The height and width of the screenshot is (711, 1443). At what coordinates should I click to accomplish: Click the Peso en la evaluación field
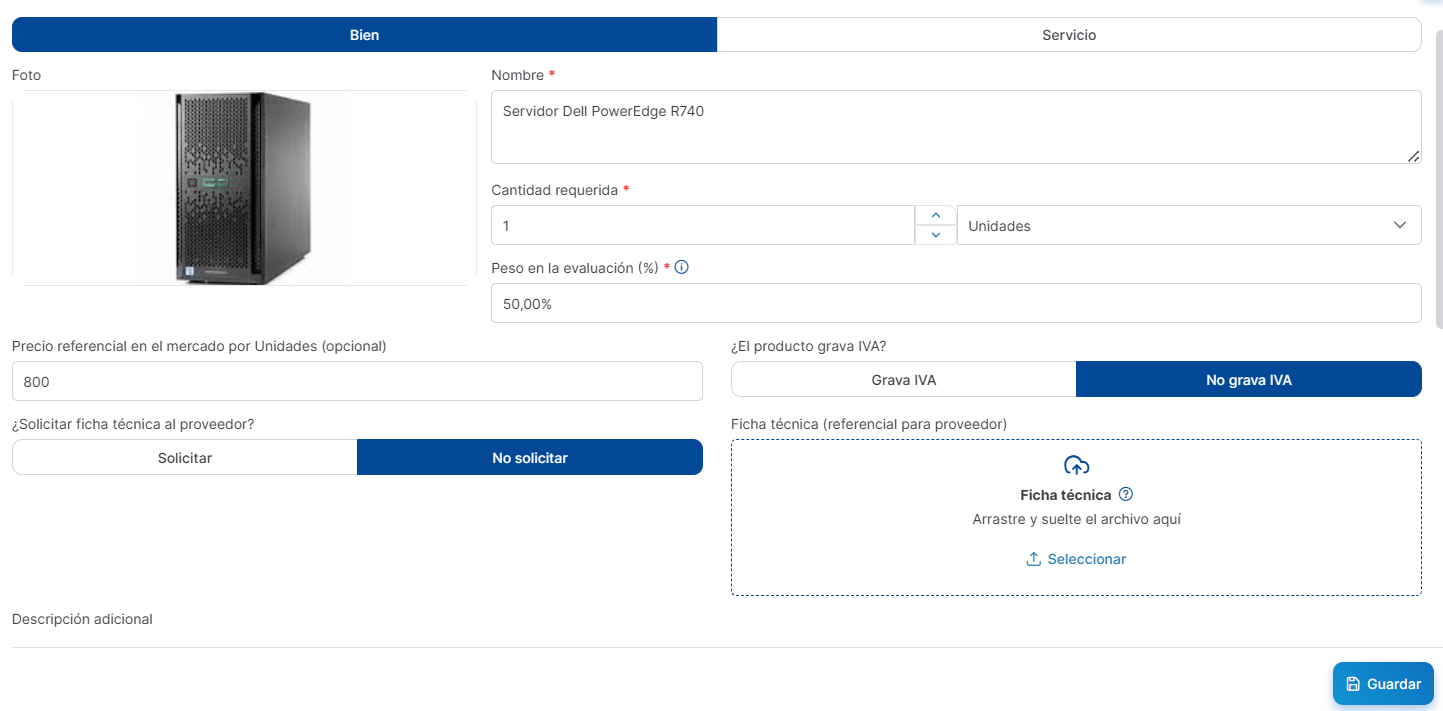tap(955, 304)
